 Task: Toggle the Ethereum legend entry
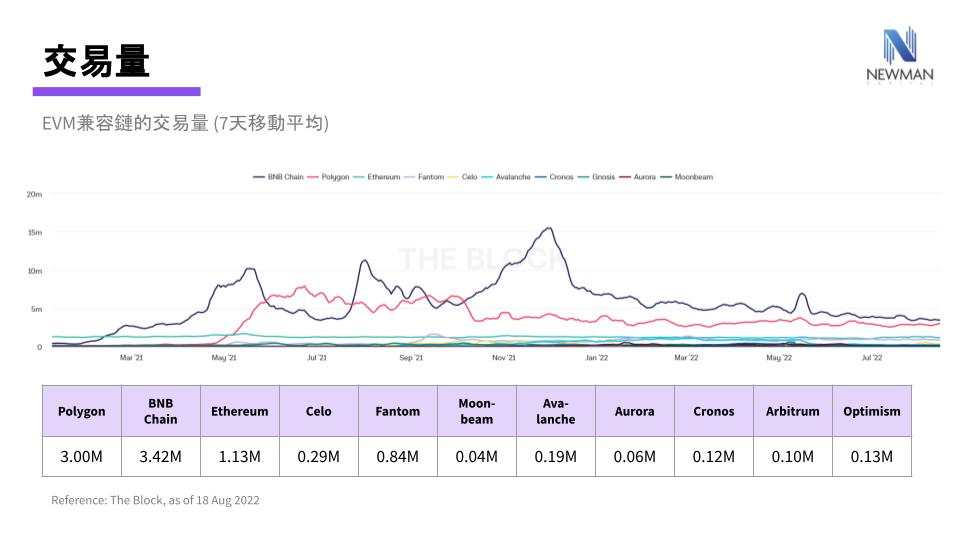[377, 177]
